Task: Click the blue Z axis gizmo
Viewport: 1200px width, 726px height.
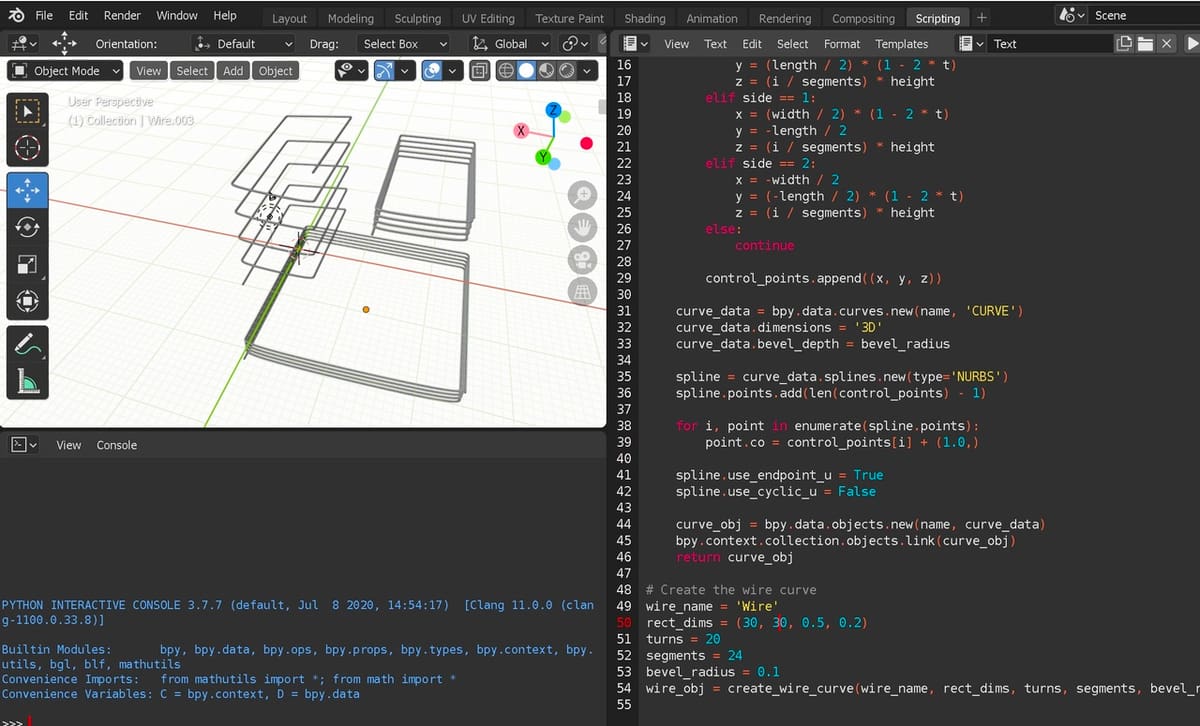Action: [x=552, y=109]
